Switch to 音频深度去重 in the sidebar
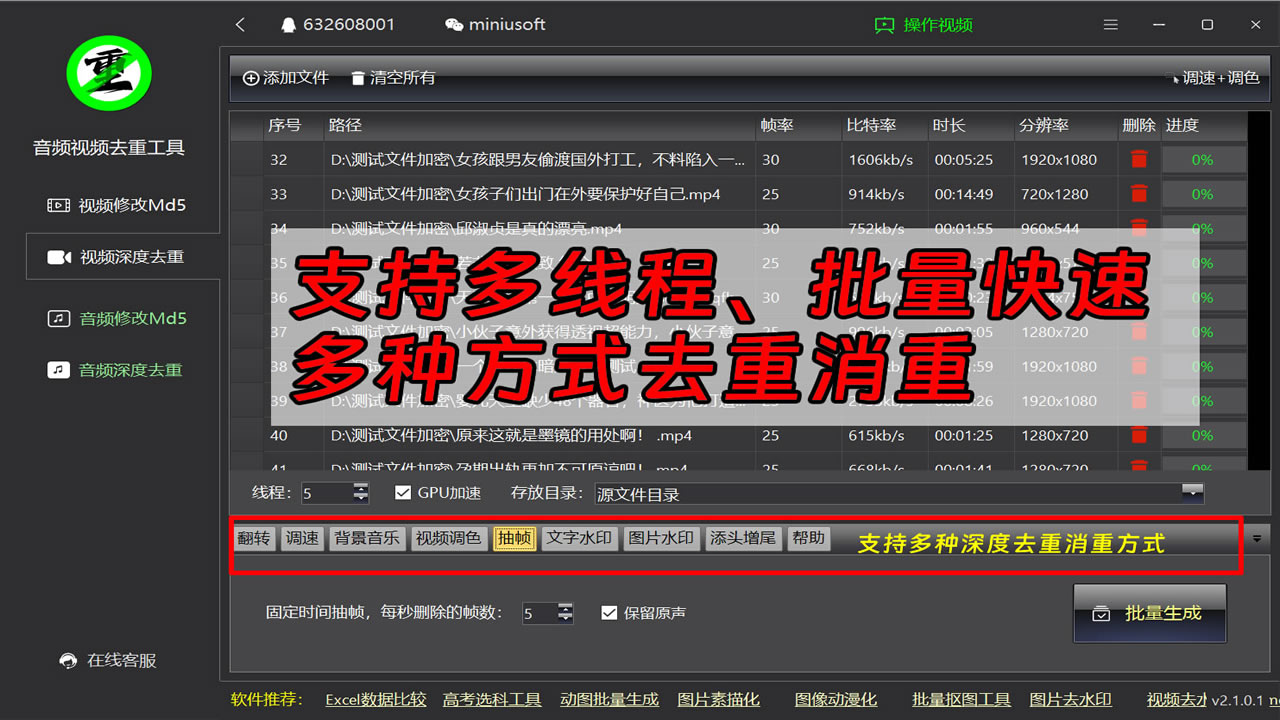1280x720 pixels. [x=122, y=369]
